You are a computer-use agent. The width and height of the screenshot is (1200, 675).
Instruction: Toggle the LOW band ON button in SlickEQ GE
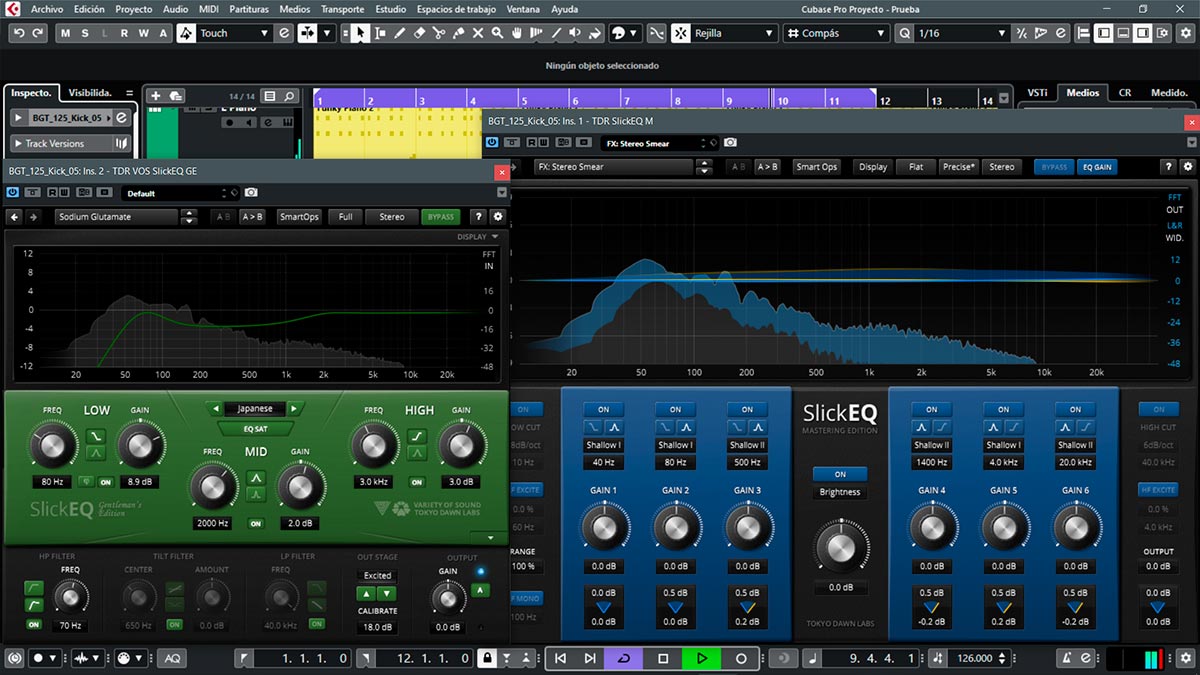coord(105,482)
